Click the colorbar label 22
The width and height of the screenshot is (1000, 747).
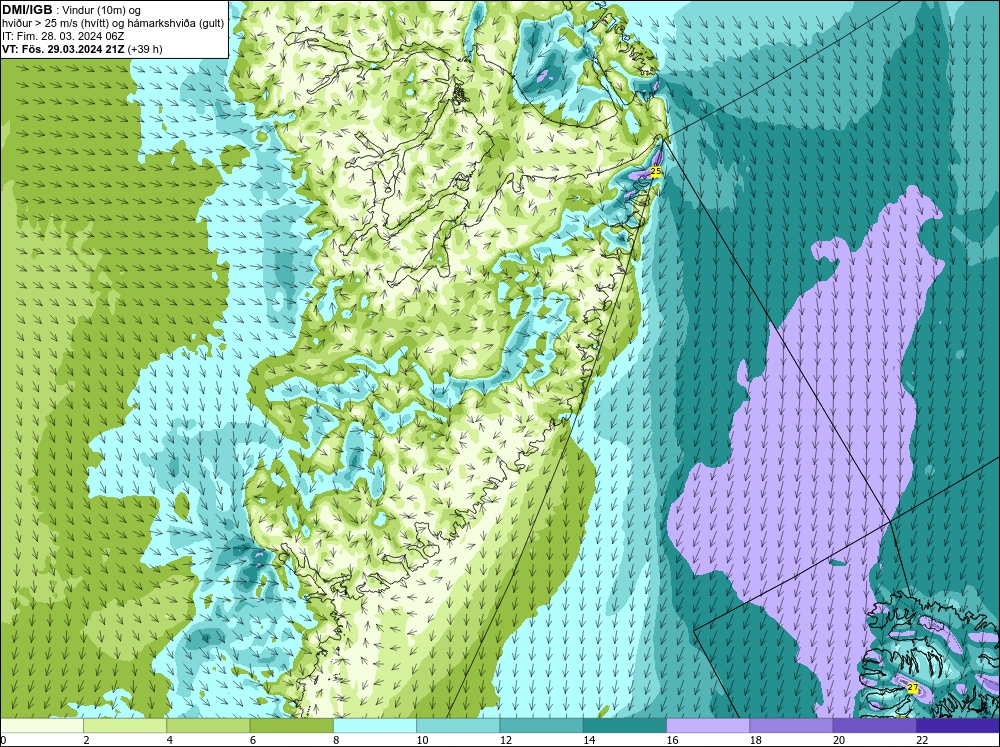pyautogui.click(x=922, y=740)
